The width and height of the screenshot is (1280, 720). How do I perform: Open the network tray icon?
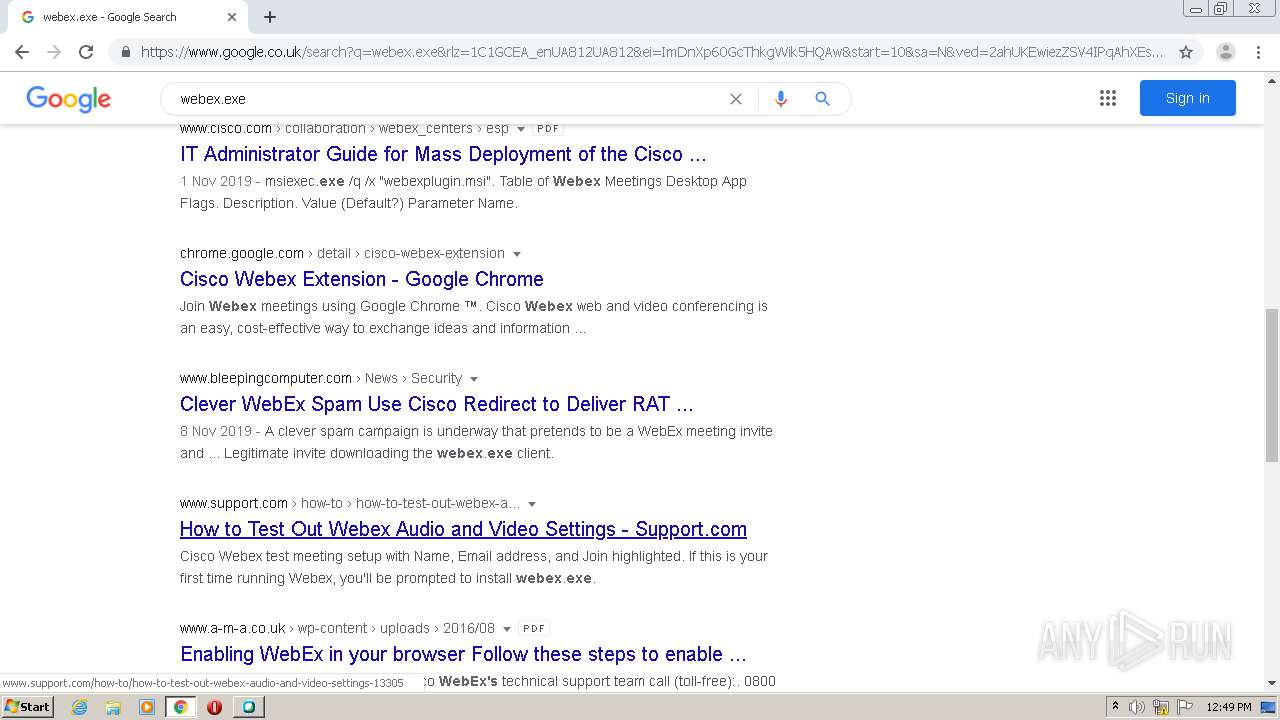[x=1161, y=707]
